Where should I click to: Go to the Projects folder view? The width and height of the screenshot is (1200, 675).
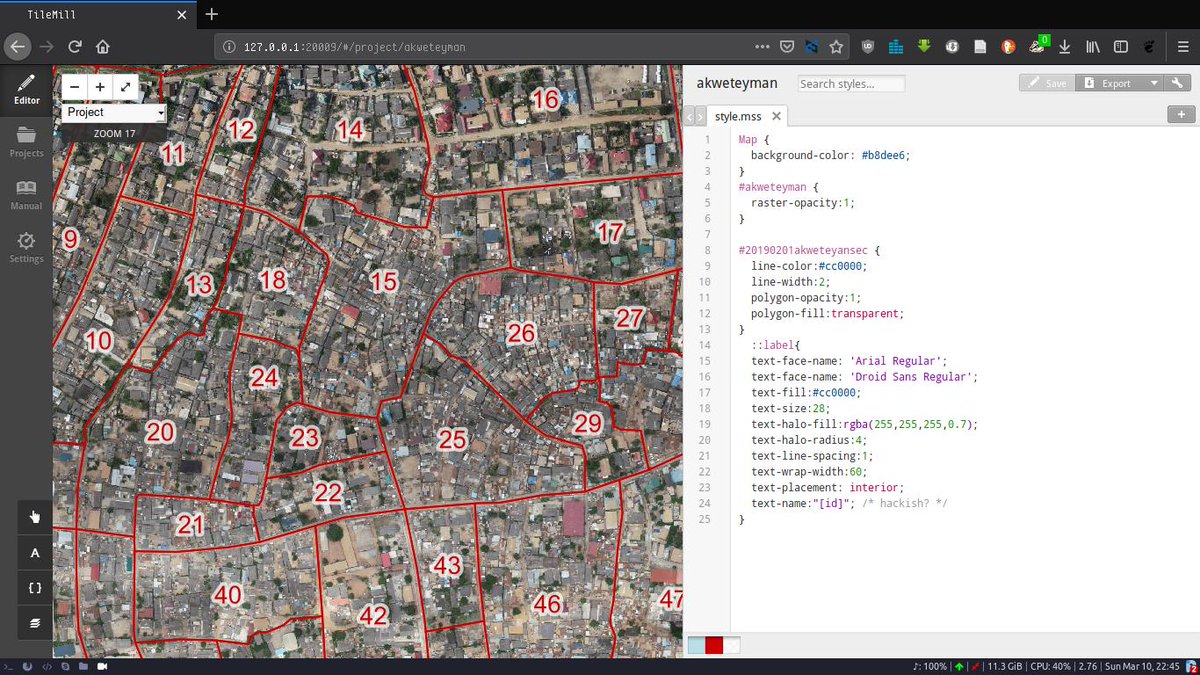(x=26, y=142)
